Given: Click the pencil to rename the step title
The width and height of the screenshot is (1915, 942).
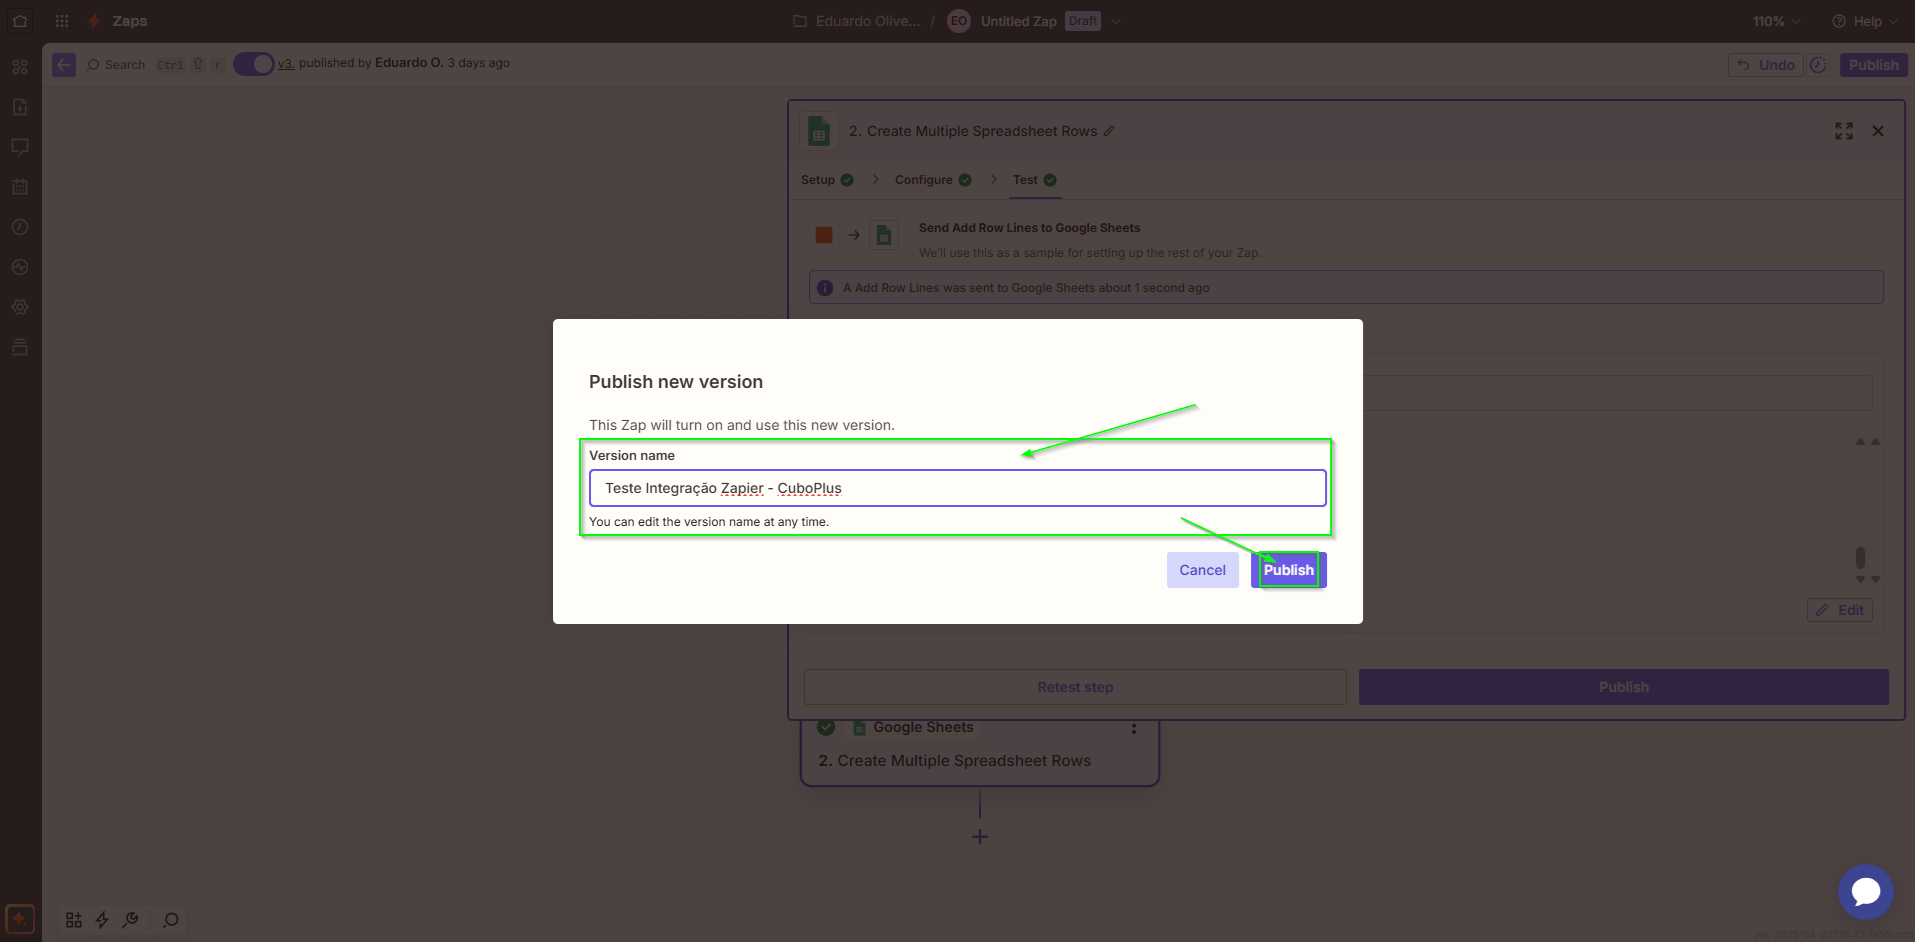Looking at the screenshot, I should click(1109, 131).
